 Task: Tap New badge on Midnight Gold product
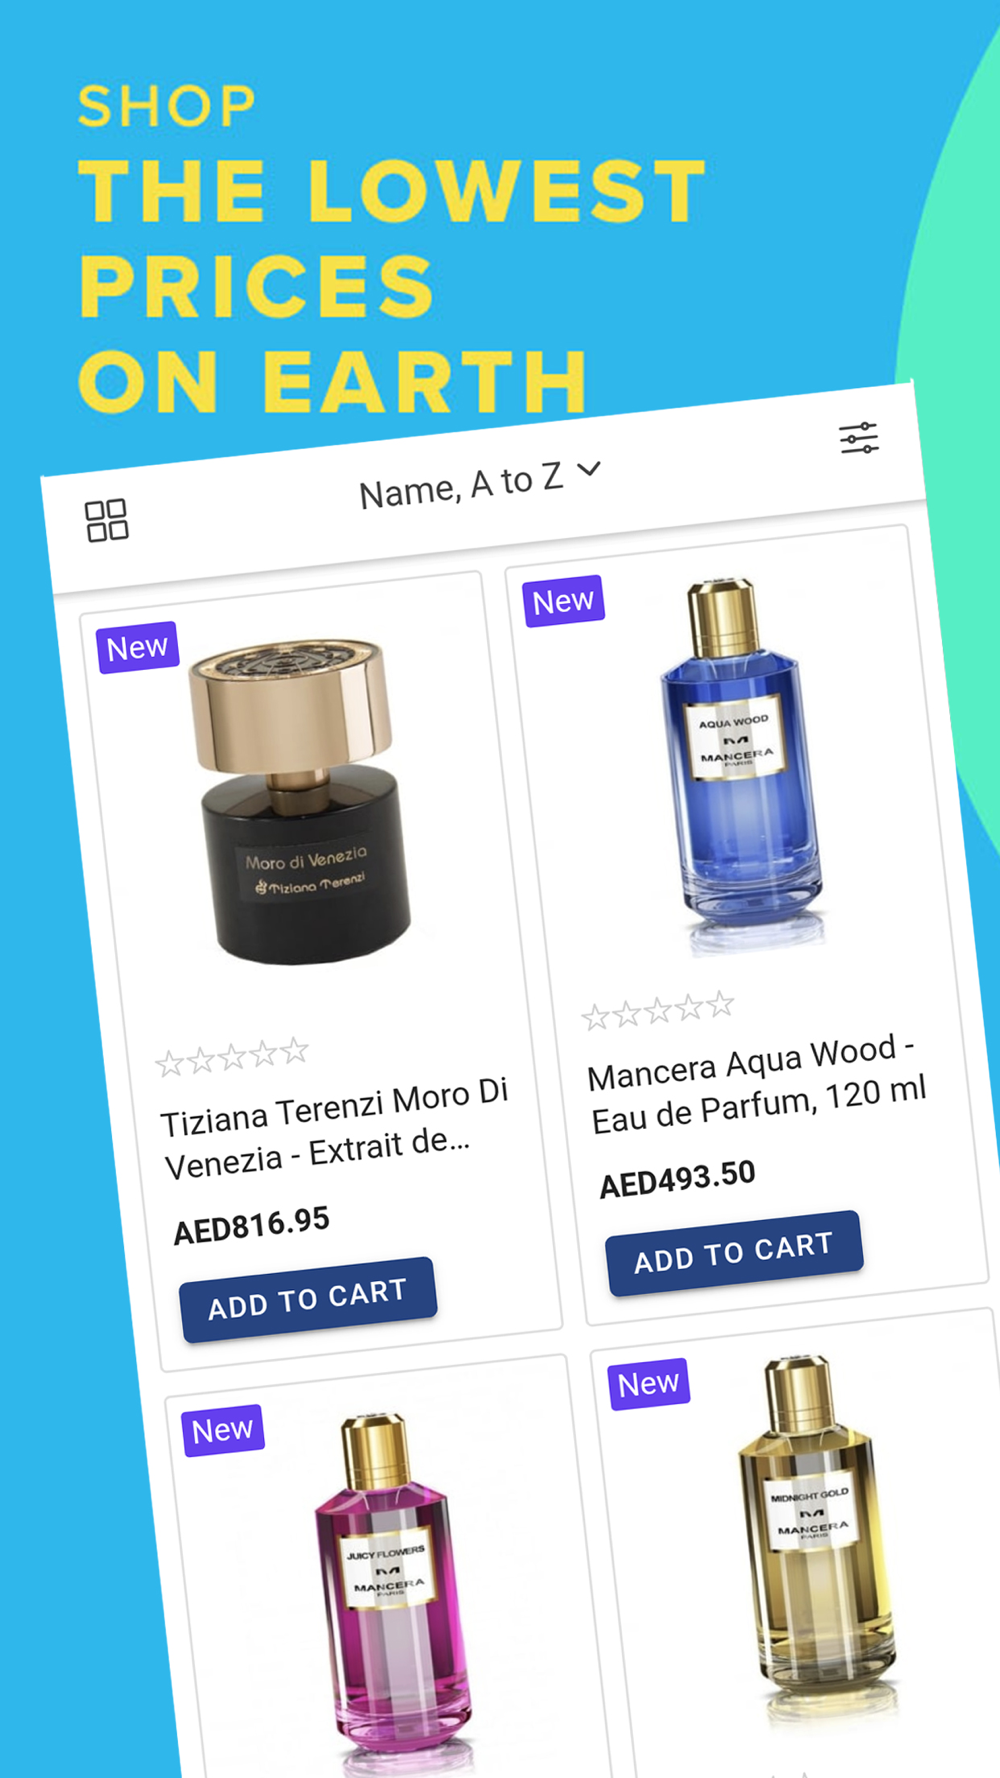pos(648,1383)
